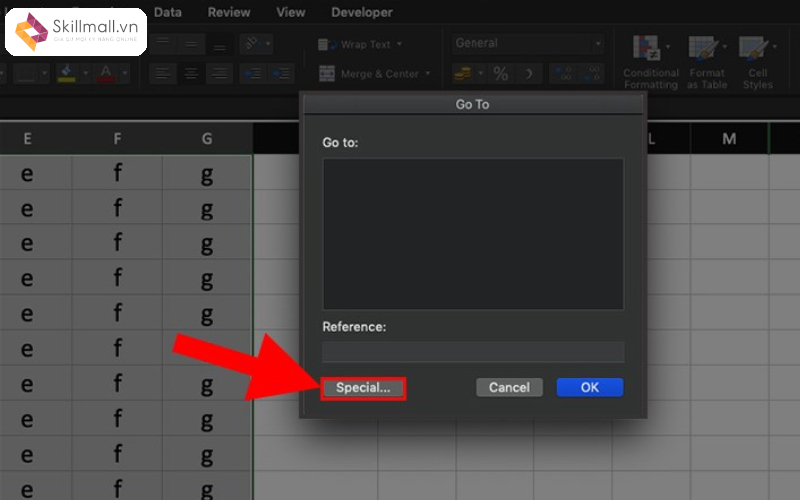Image resolution: width=800 pixels, height=500 pixels.
Task: Expand the Format as Table dropdown arrow
Action: (x=724, y=47)
